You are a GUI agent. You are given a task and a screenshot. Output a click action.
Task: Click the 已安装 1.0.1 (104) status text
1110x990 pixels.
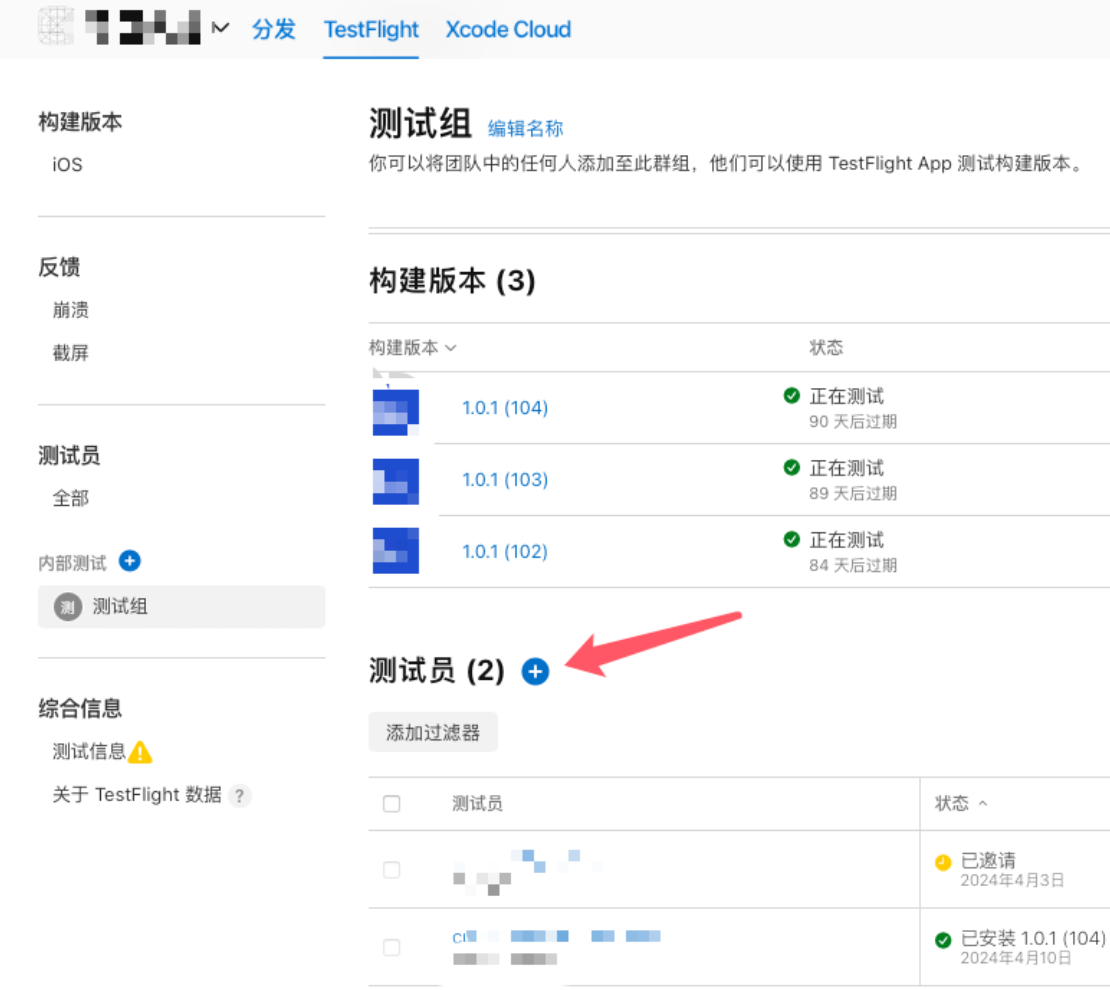(x=1033, y=939)
